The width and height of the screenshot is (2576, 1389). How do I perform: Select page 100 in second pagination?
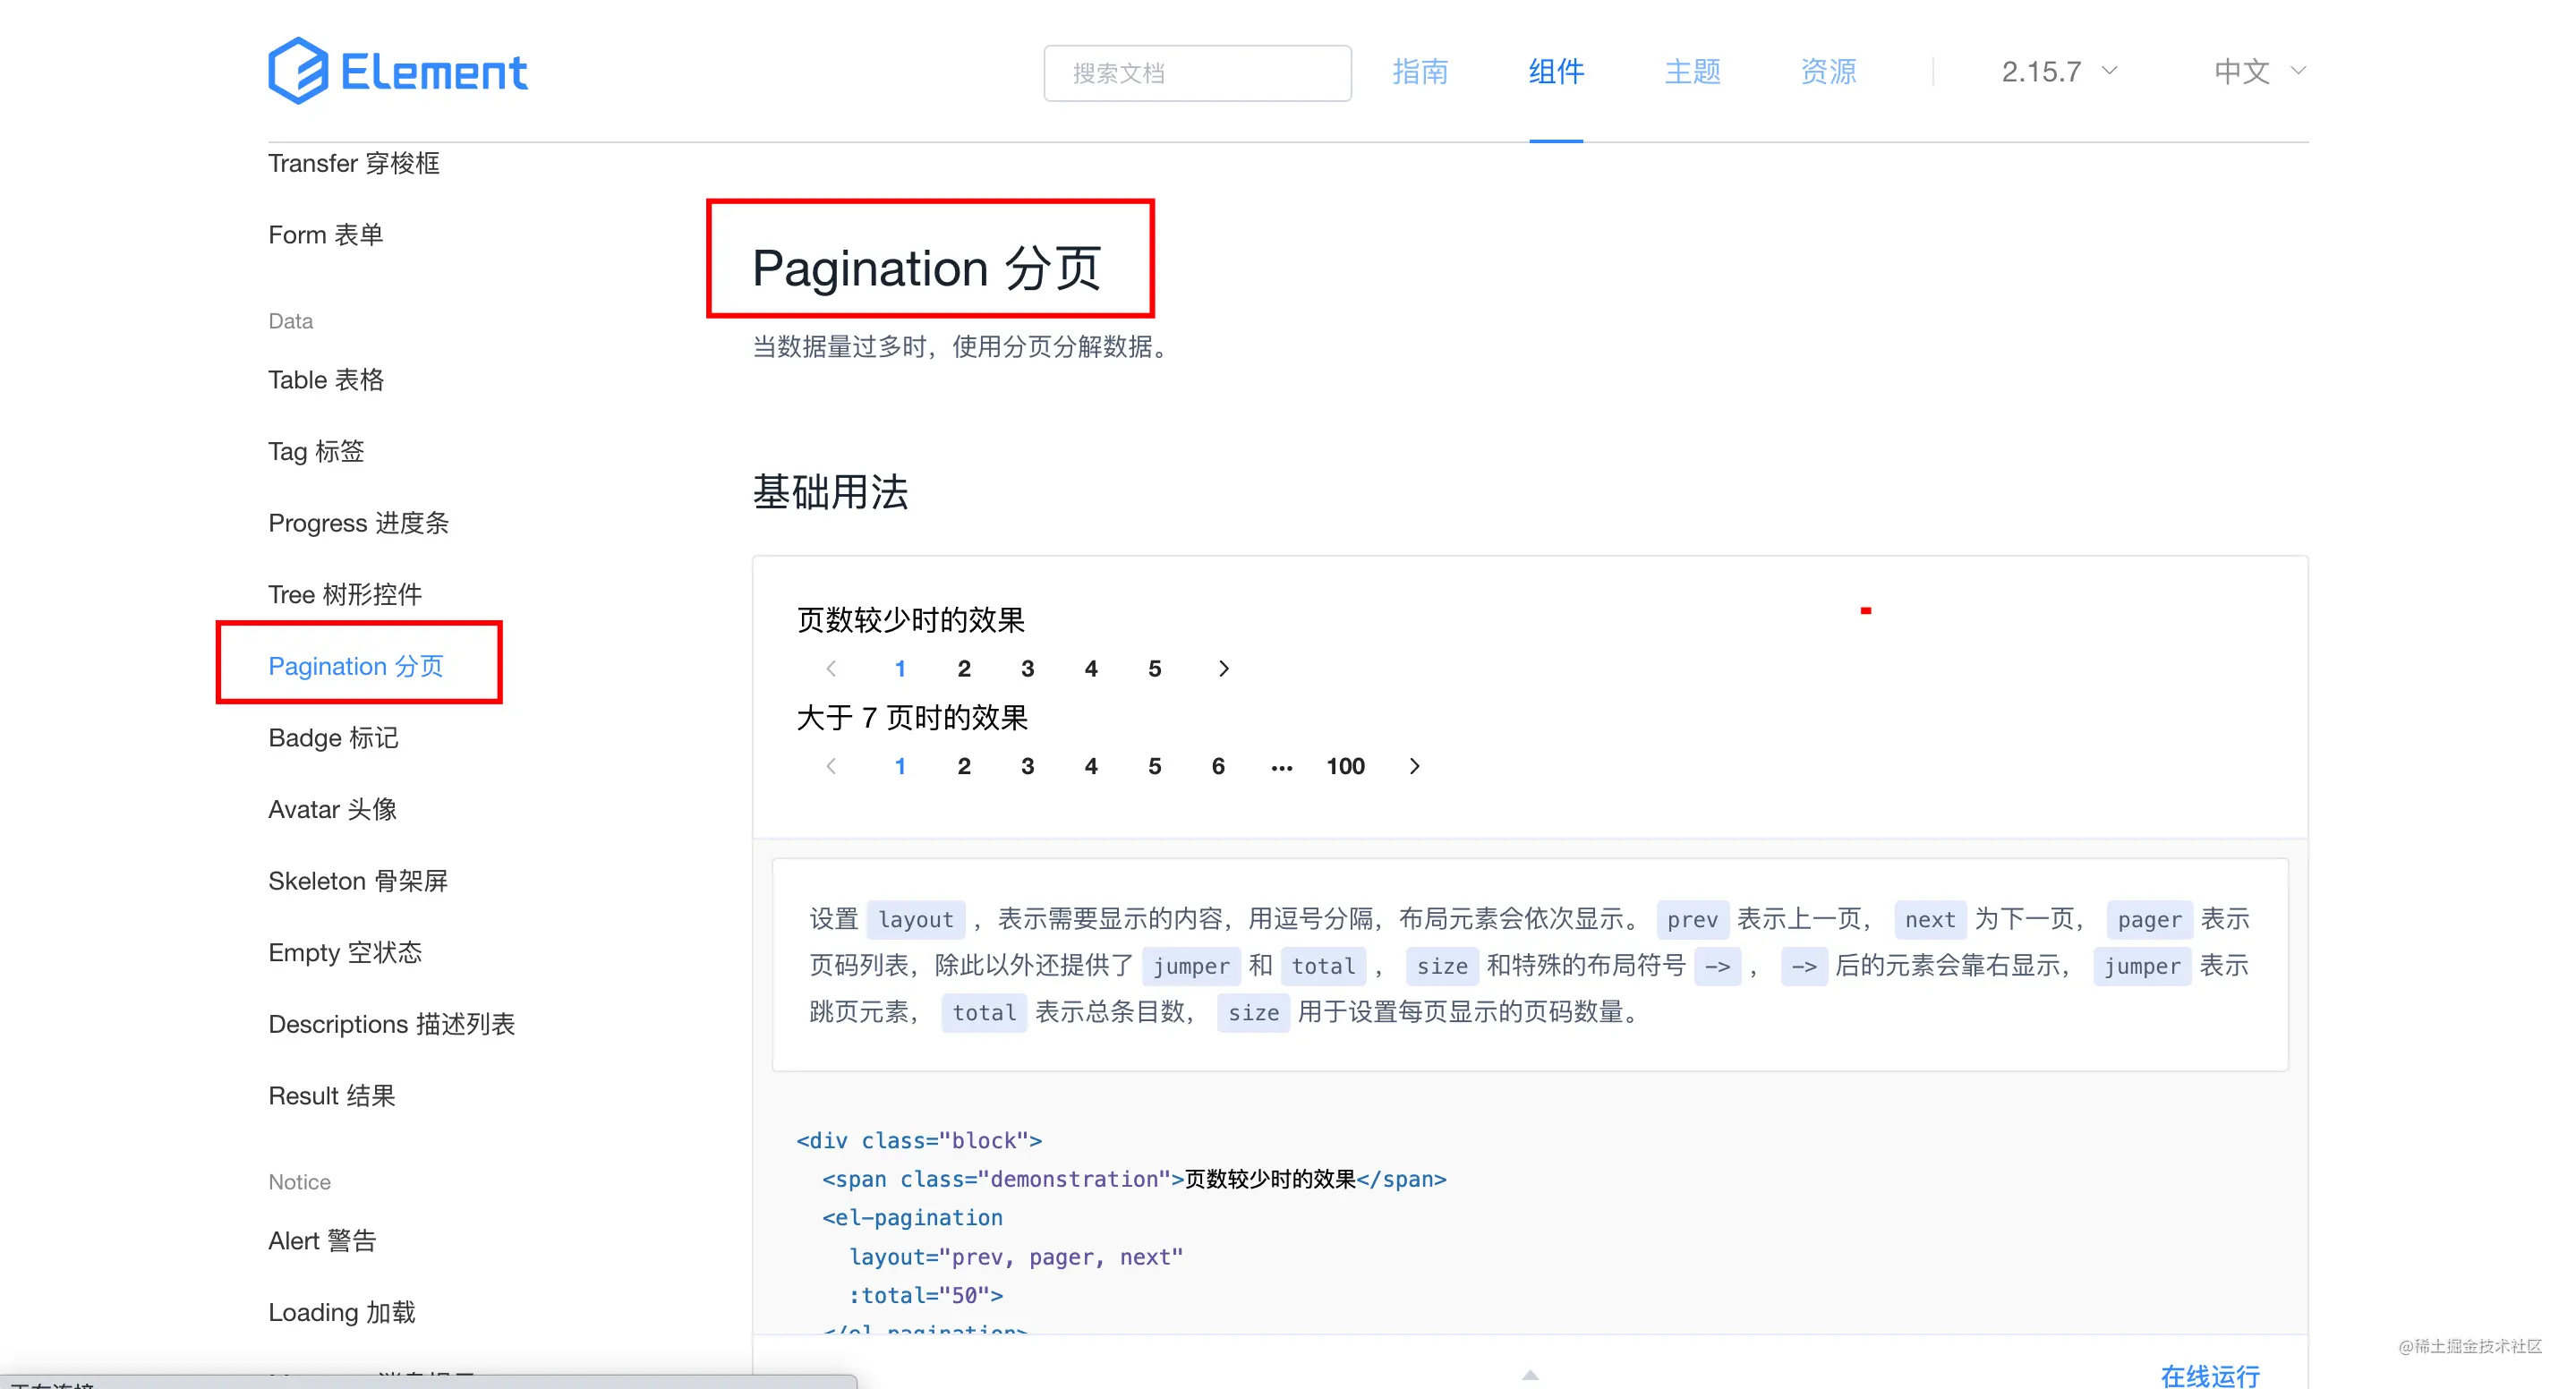coord(1345,766)
